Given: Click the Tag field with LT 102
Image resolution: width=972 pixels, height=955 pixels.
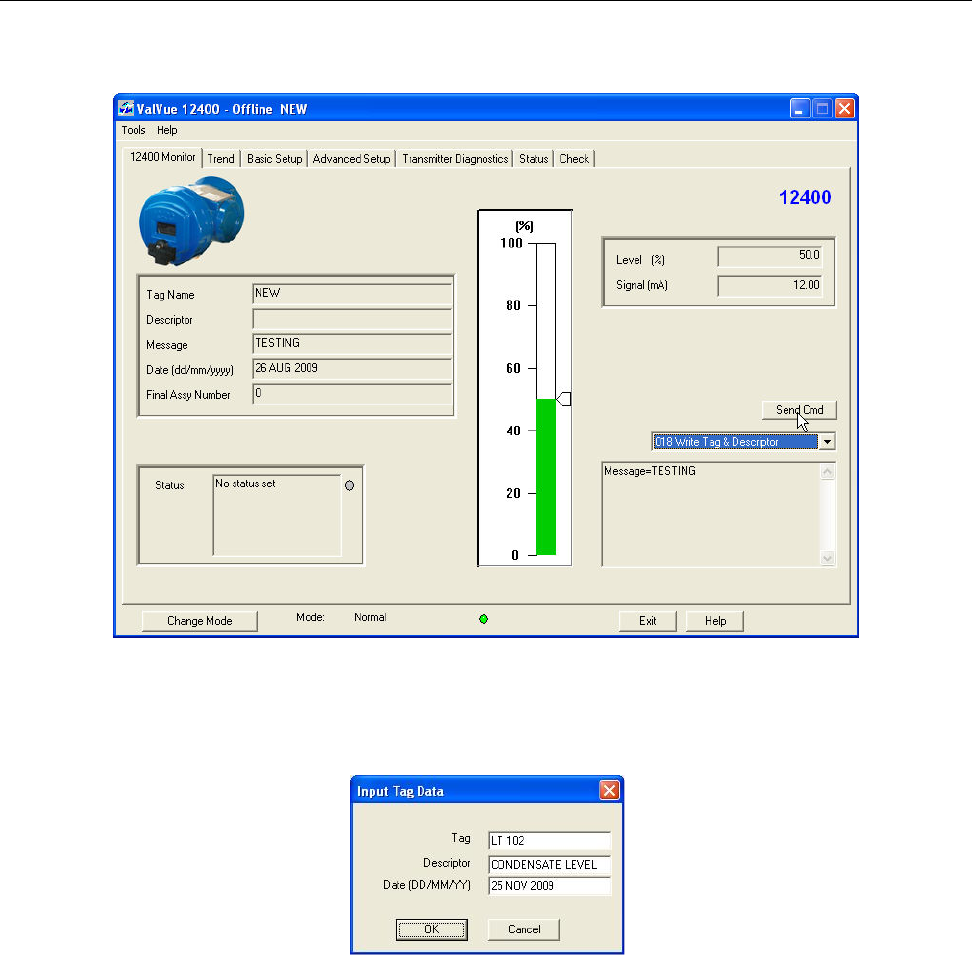Looking at the screenshot, I should point(549,840).
